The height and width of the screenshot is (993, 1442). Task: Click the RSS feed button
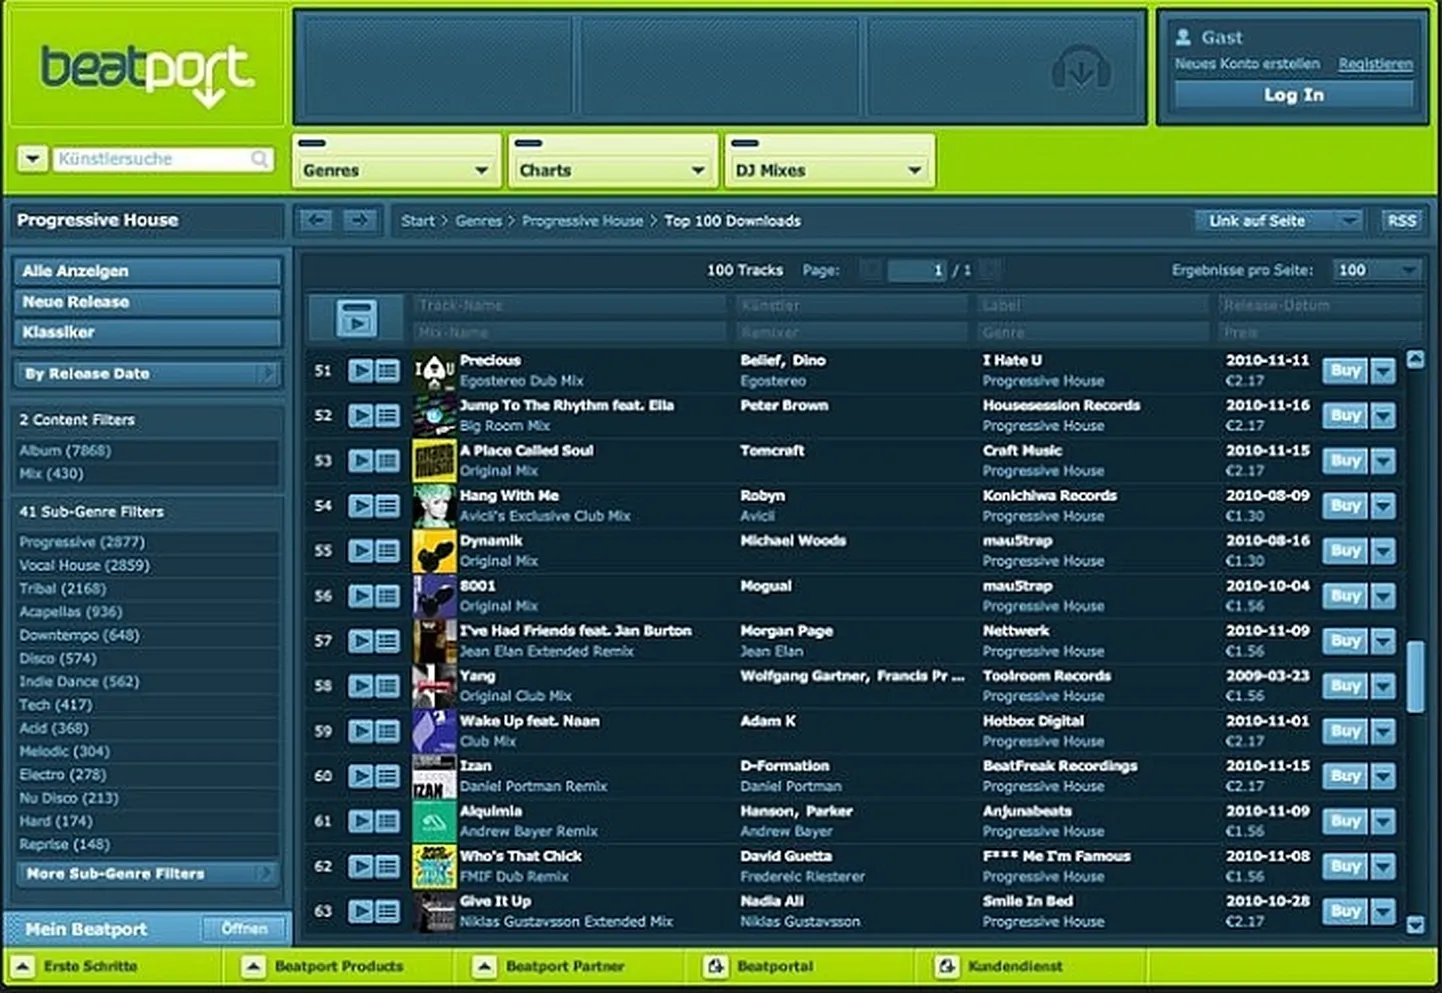coord(1400,221)
